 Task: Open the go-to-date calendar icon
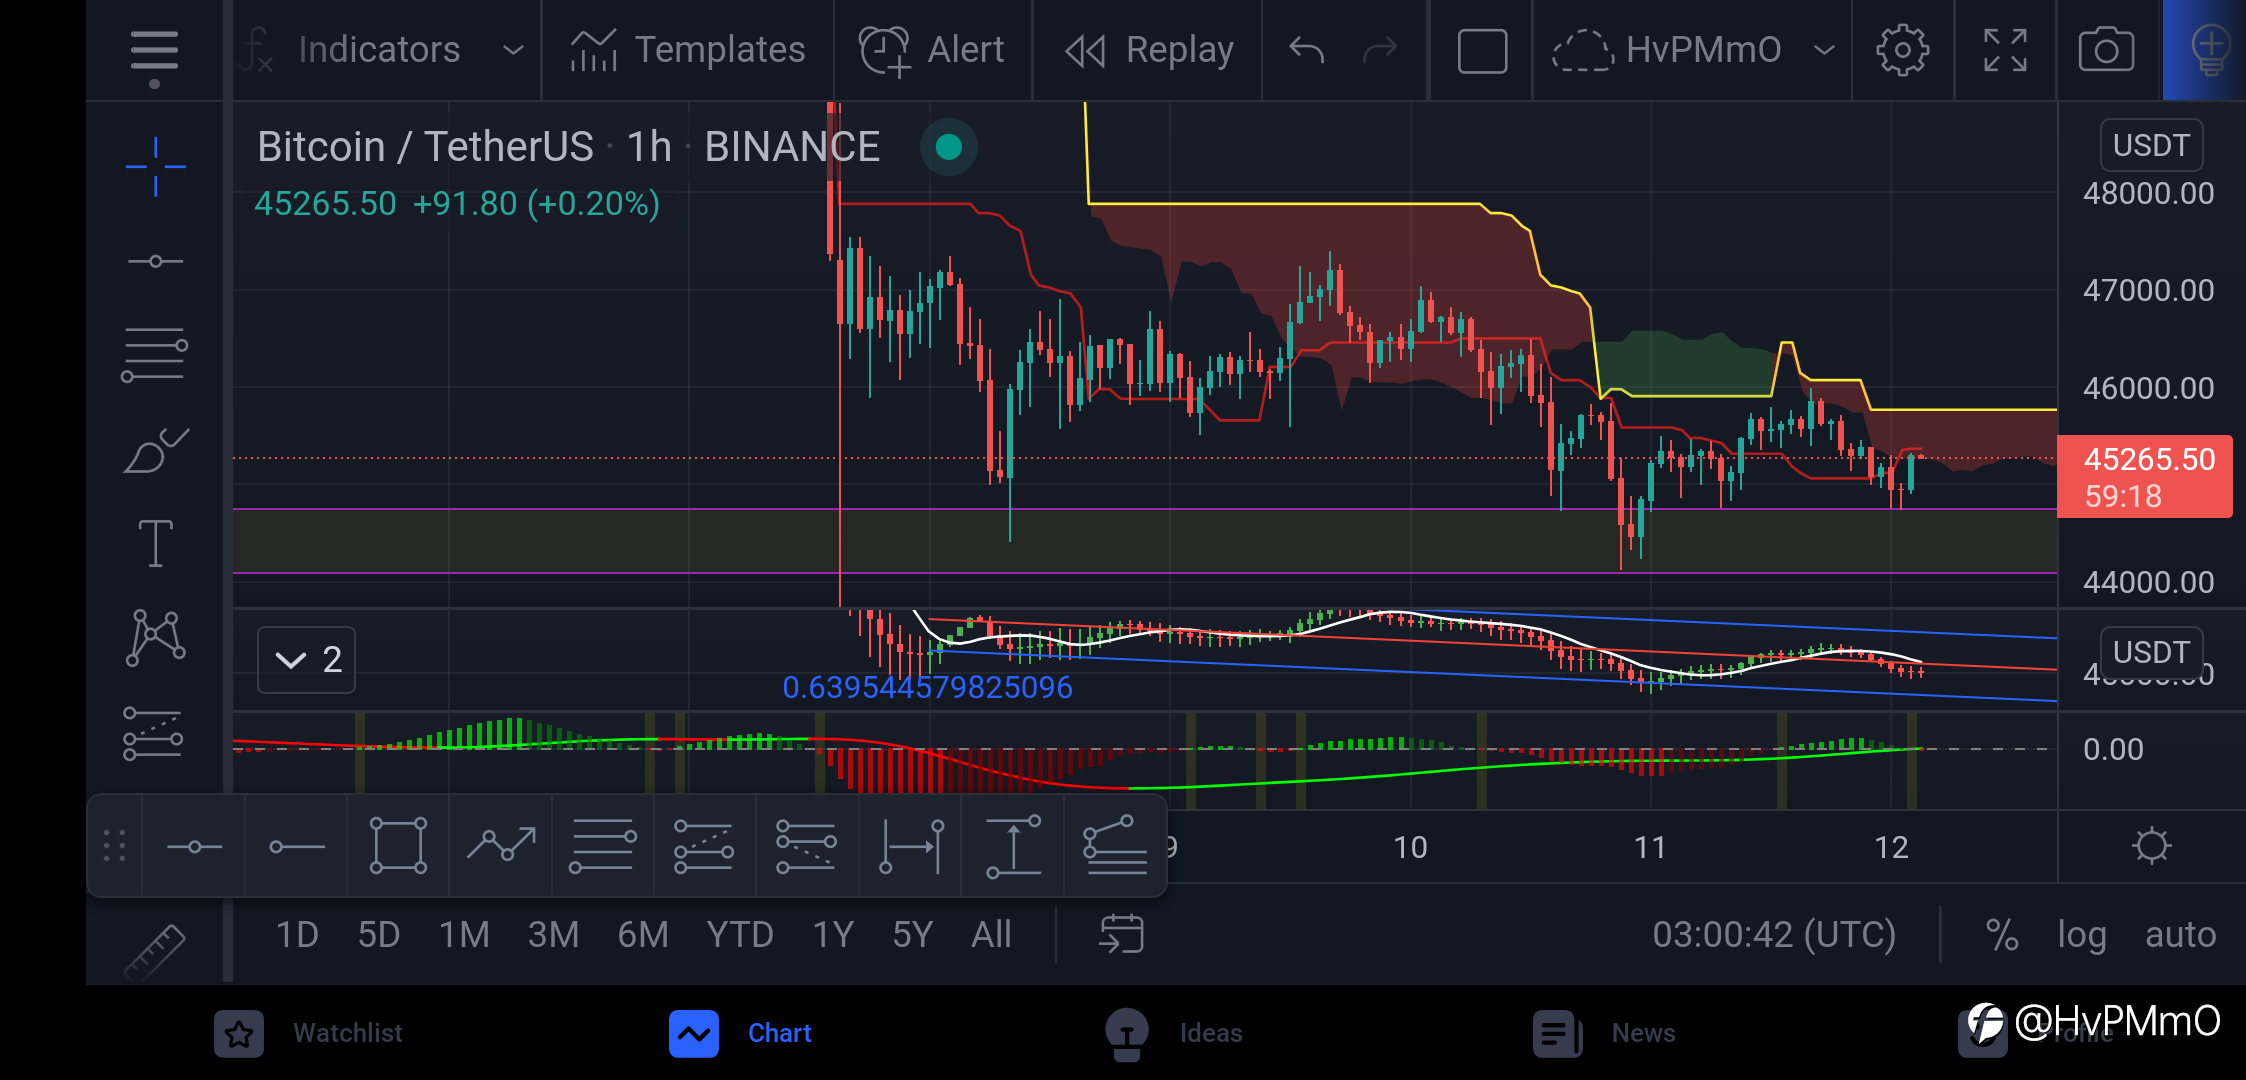point(1121,934)
